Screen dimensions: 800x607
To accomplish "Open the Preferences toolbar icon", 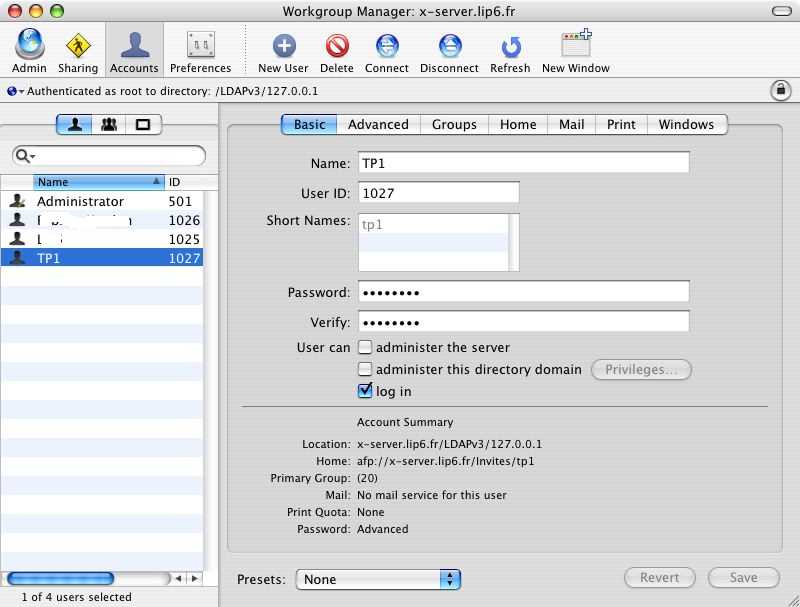I will (x=200, y=46).
